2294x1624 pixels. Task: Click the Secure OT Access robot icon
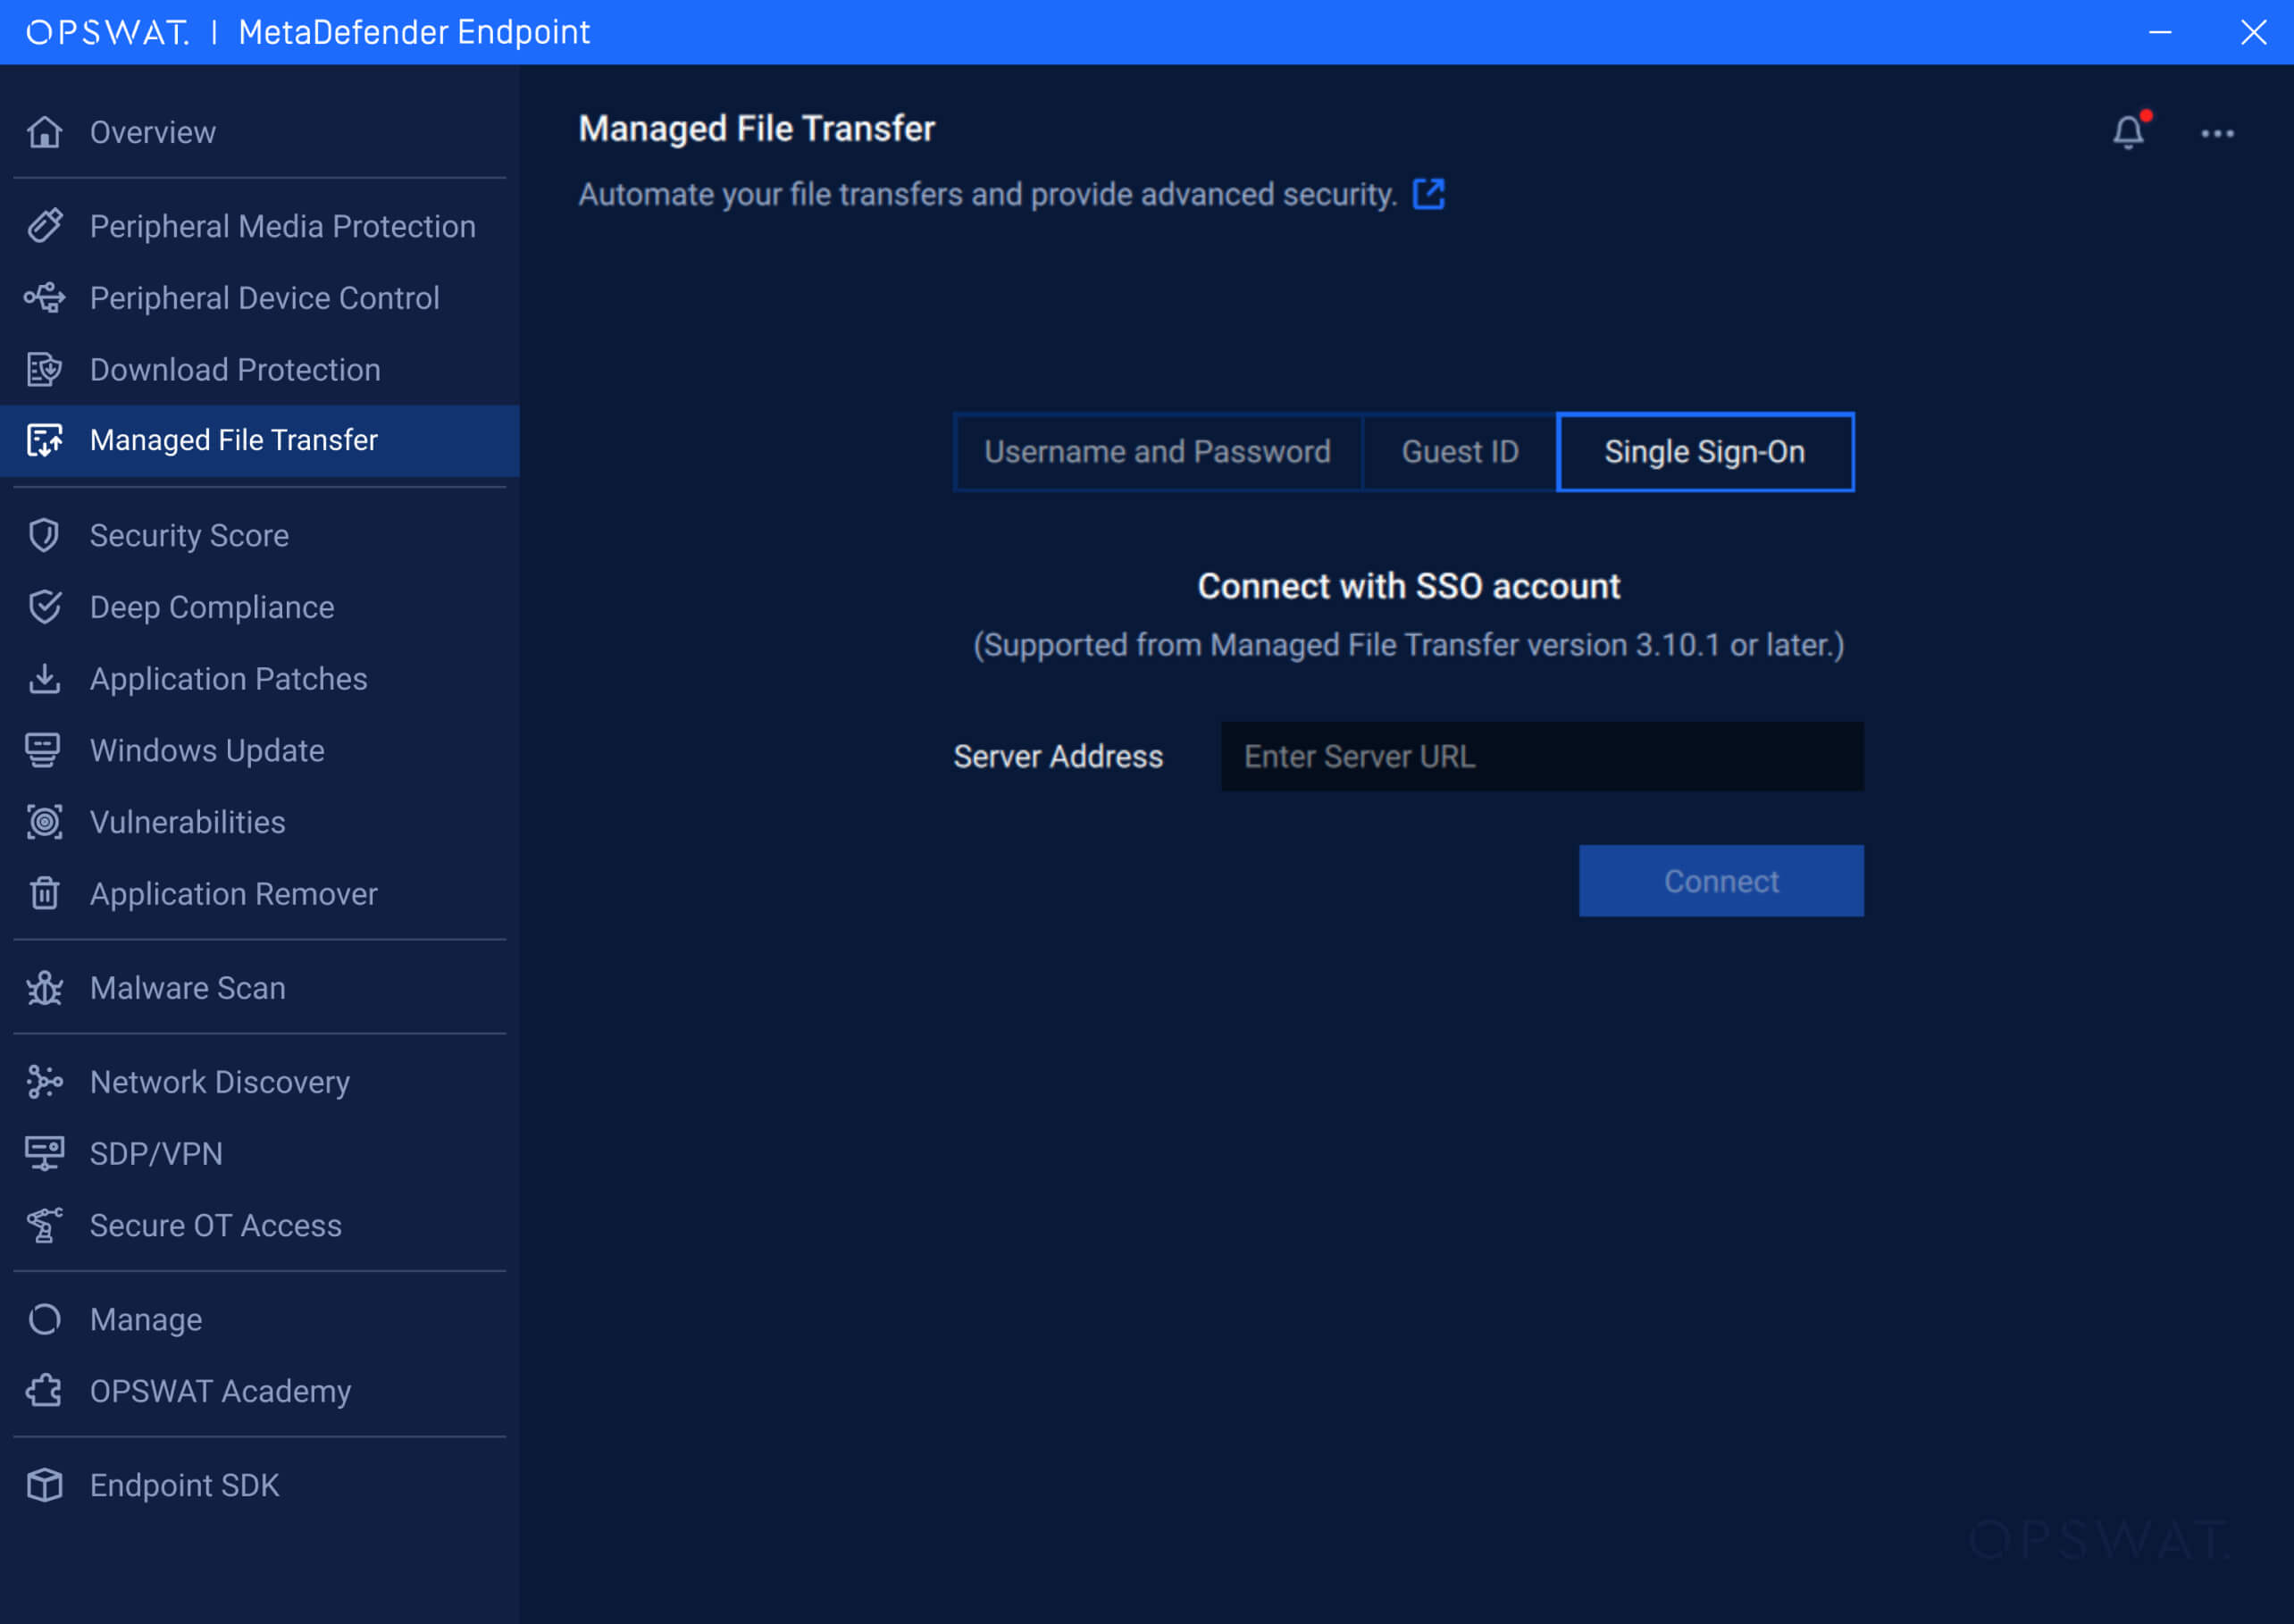(x=44, y=1224)
